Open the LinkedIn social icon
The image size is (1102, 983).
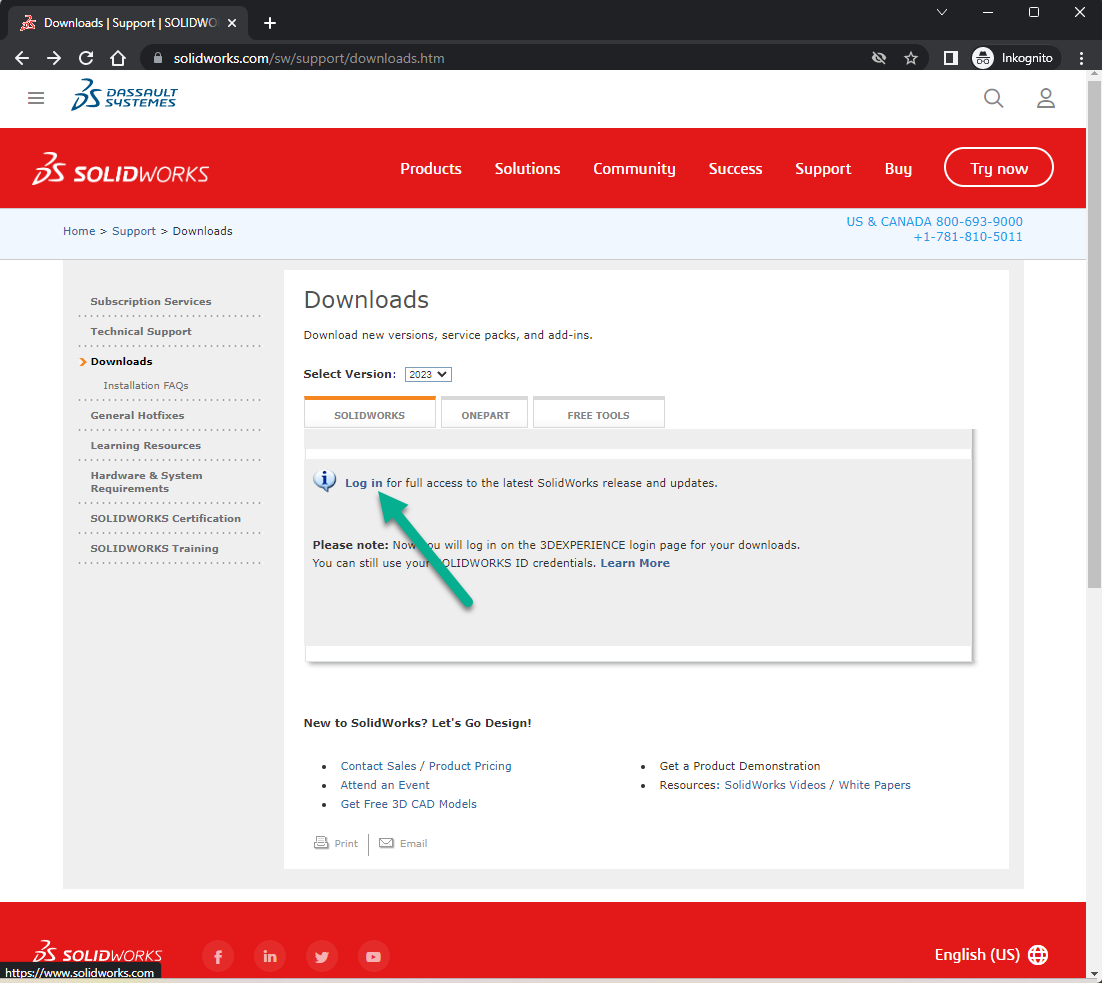[270, 956]
